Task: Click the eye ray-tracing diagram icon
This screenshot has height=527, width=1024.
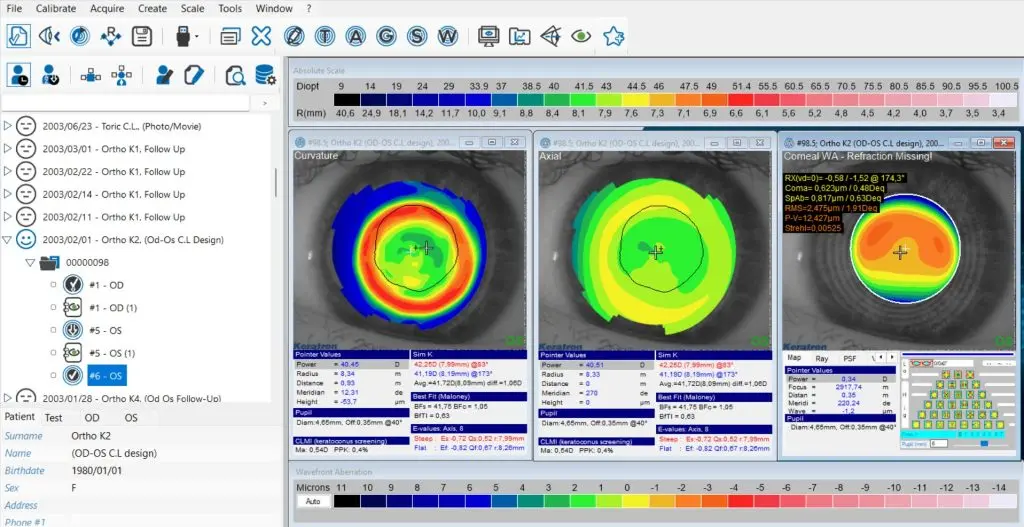Action: (x=551, y=36)
